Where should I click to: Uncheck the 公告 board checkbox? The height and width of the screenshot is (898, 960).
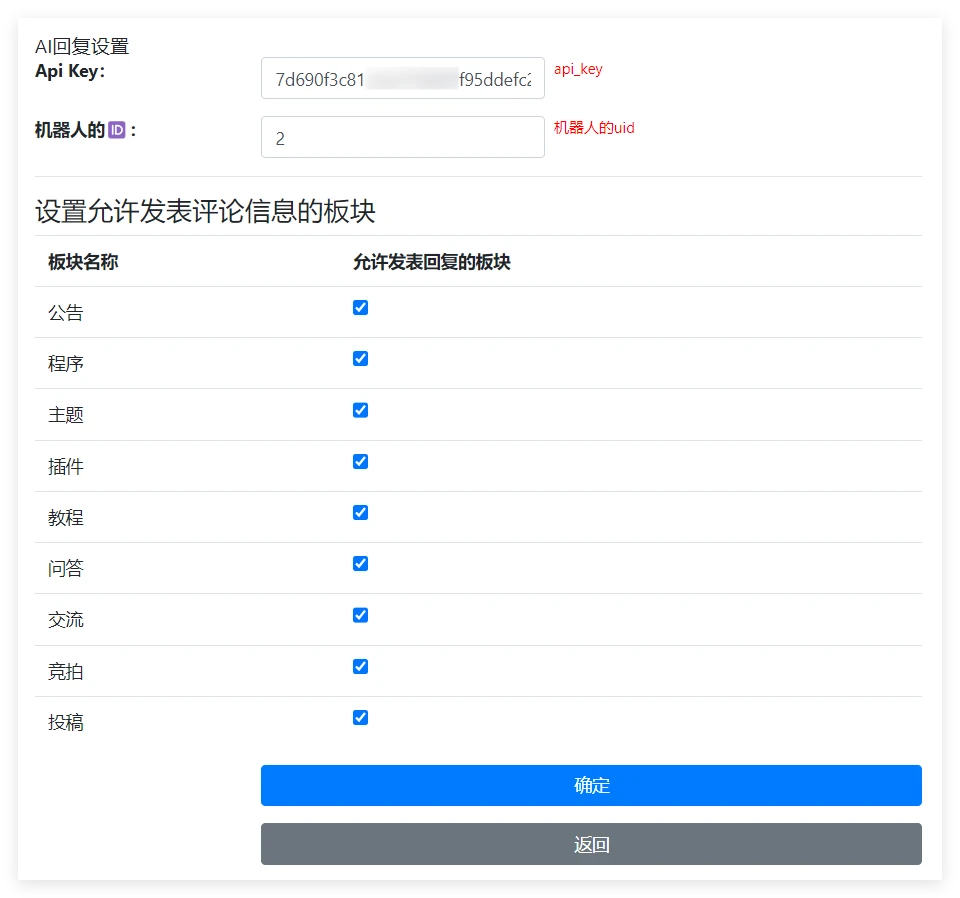pos(361,308)
